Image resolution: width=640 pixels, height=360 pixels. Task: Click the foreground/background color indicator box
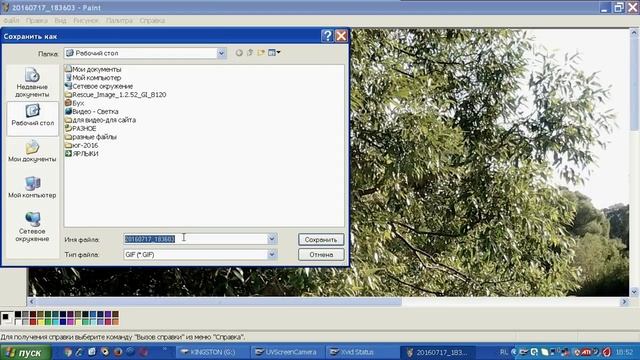pyautogui.click(x=7, y=318)
